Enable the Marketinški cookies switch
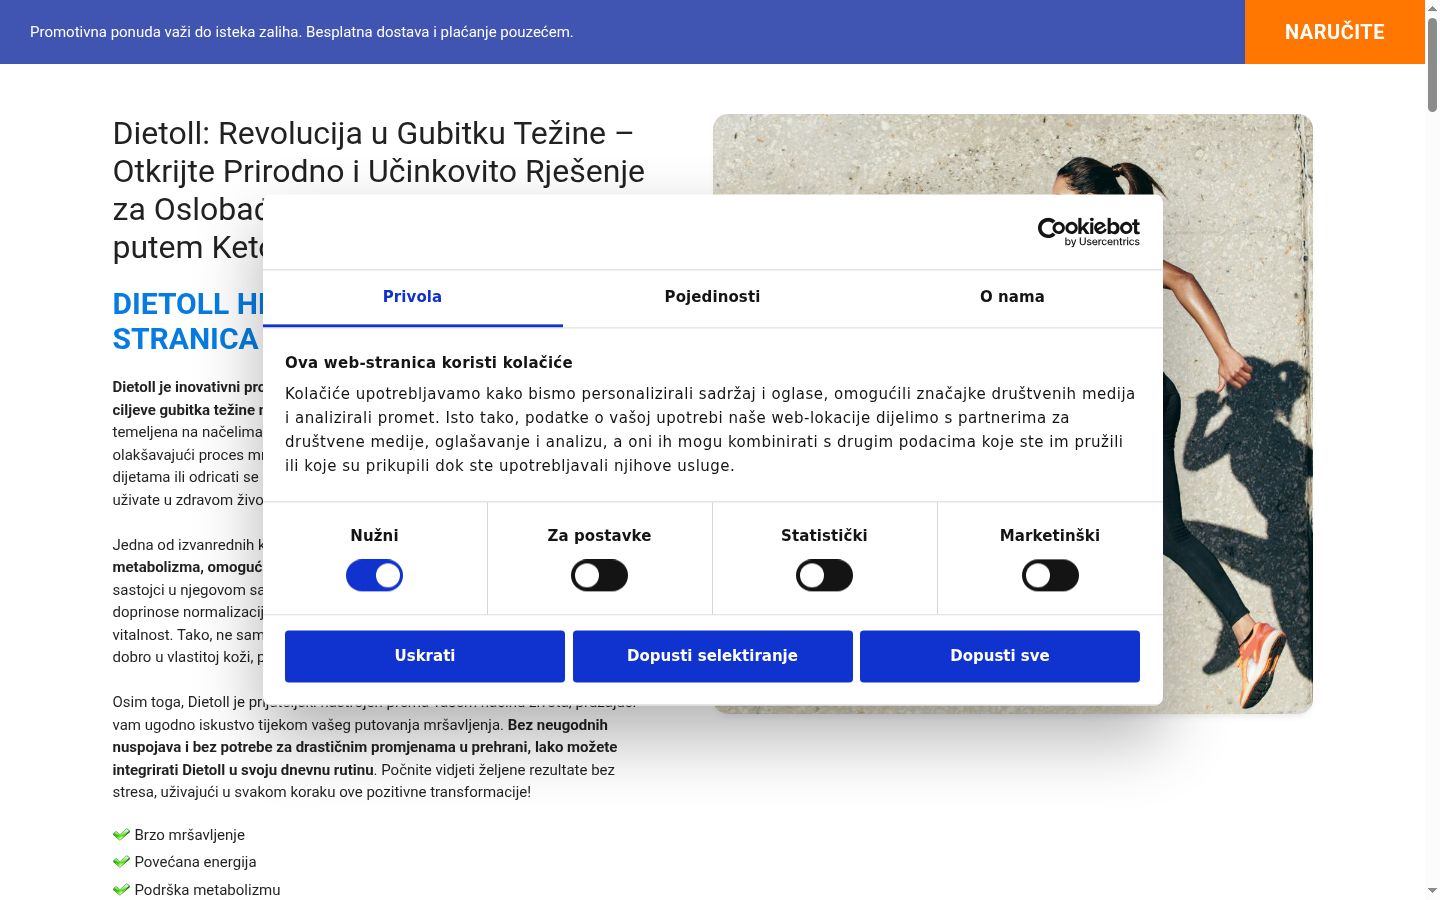 coord(1050,575)
